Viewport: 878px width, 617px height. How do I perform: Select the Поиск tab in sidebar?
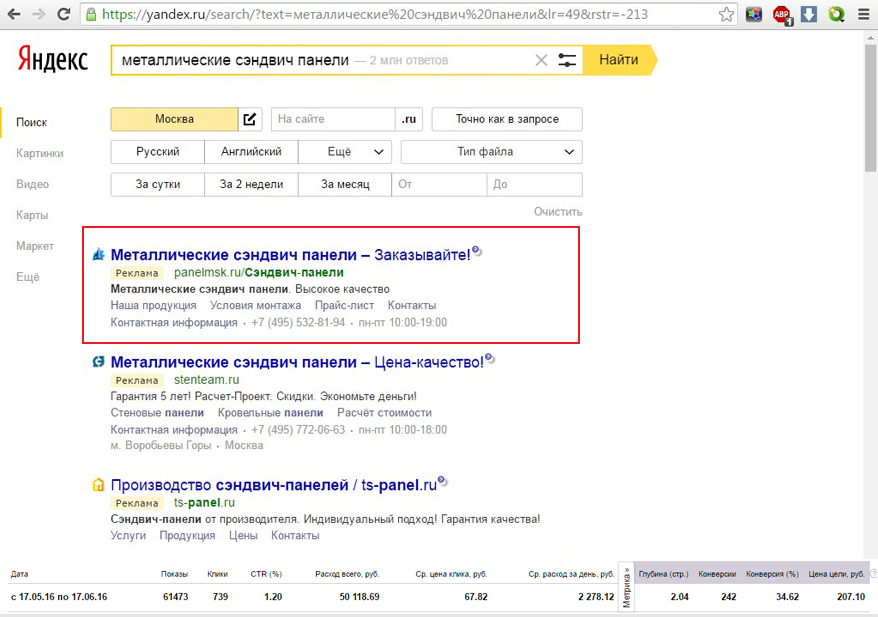(x=31, y=122)
